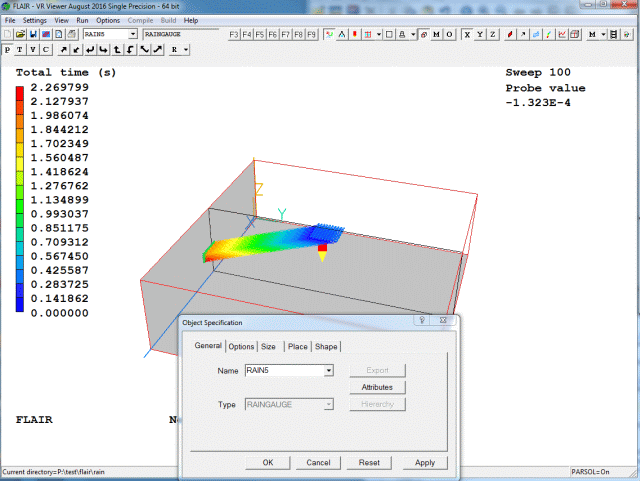Switch to the Place tab

point(297,346)
